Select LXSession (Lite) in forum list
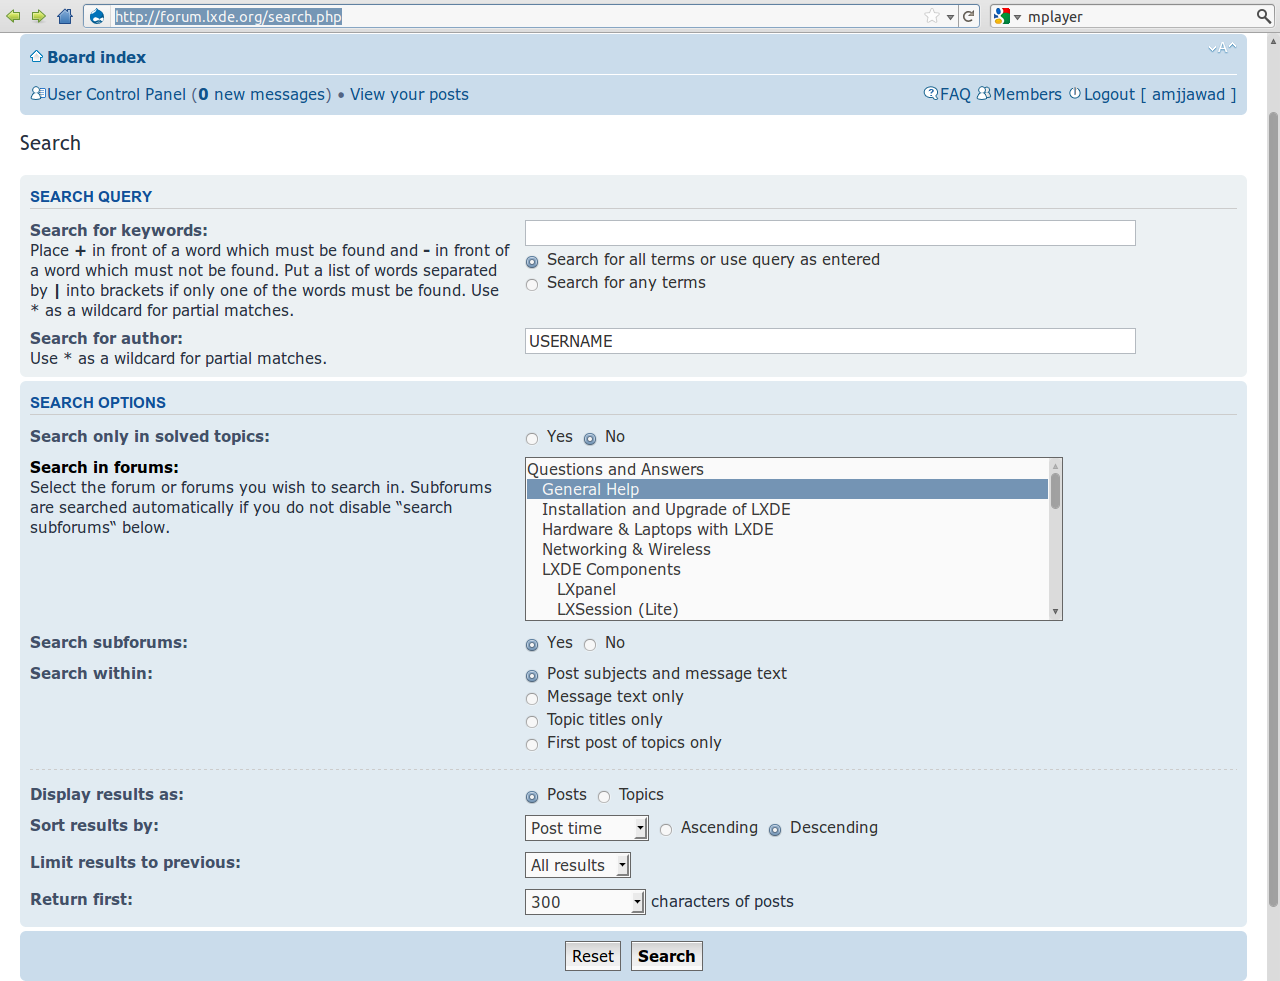 (x=787, y=609)
